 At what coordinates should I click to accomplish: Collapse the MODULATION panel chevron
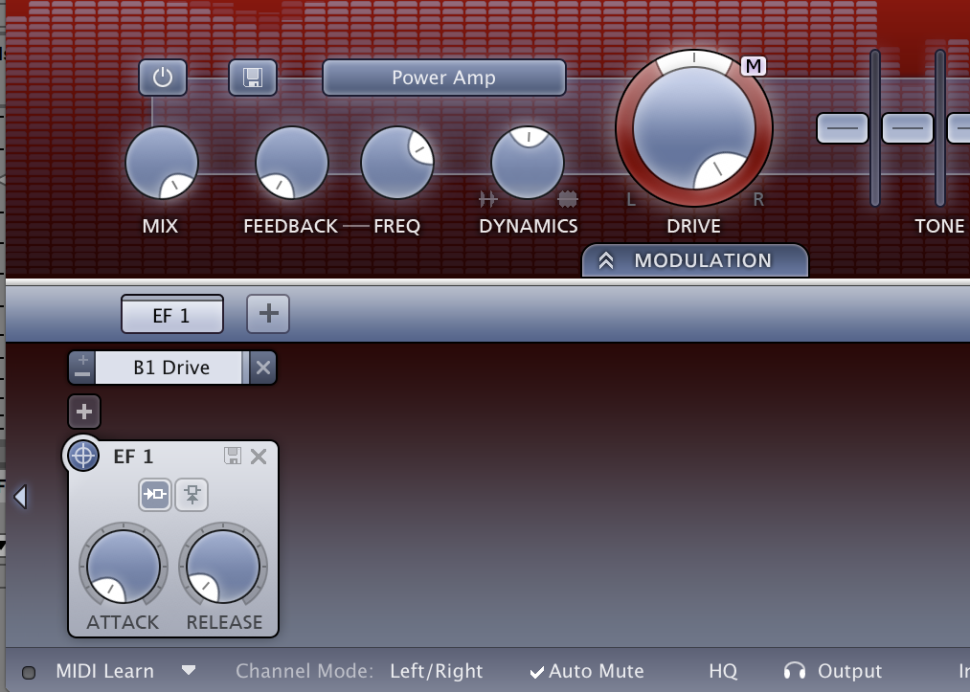pos(607,260)
